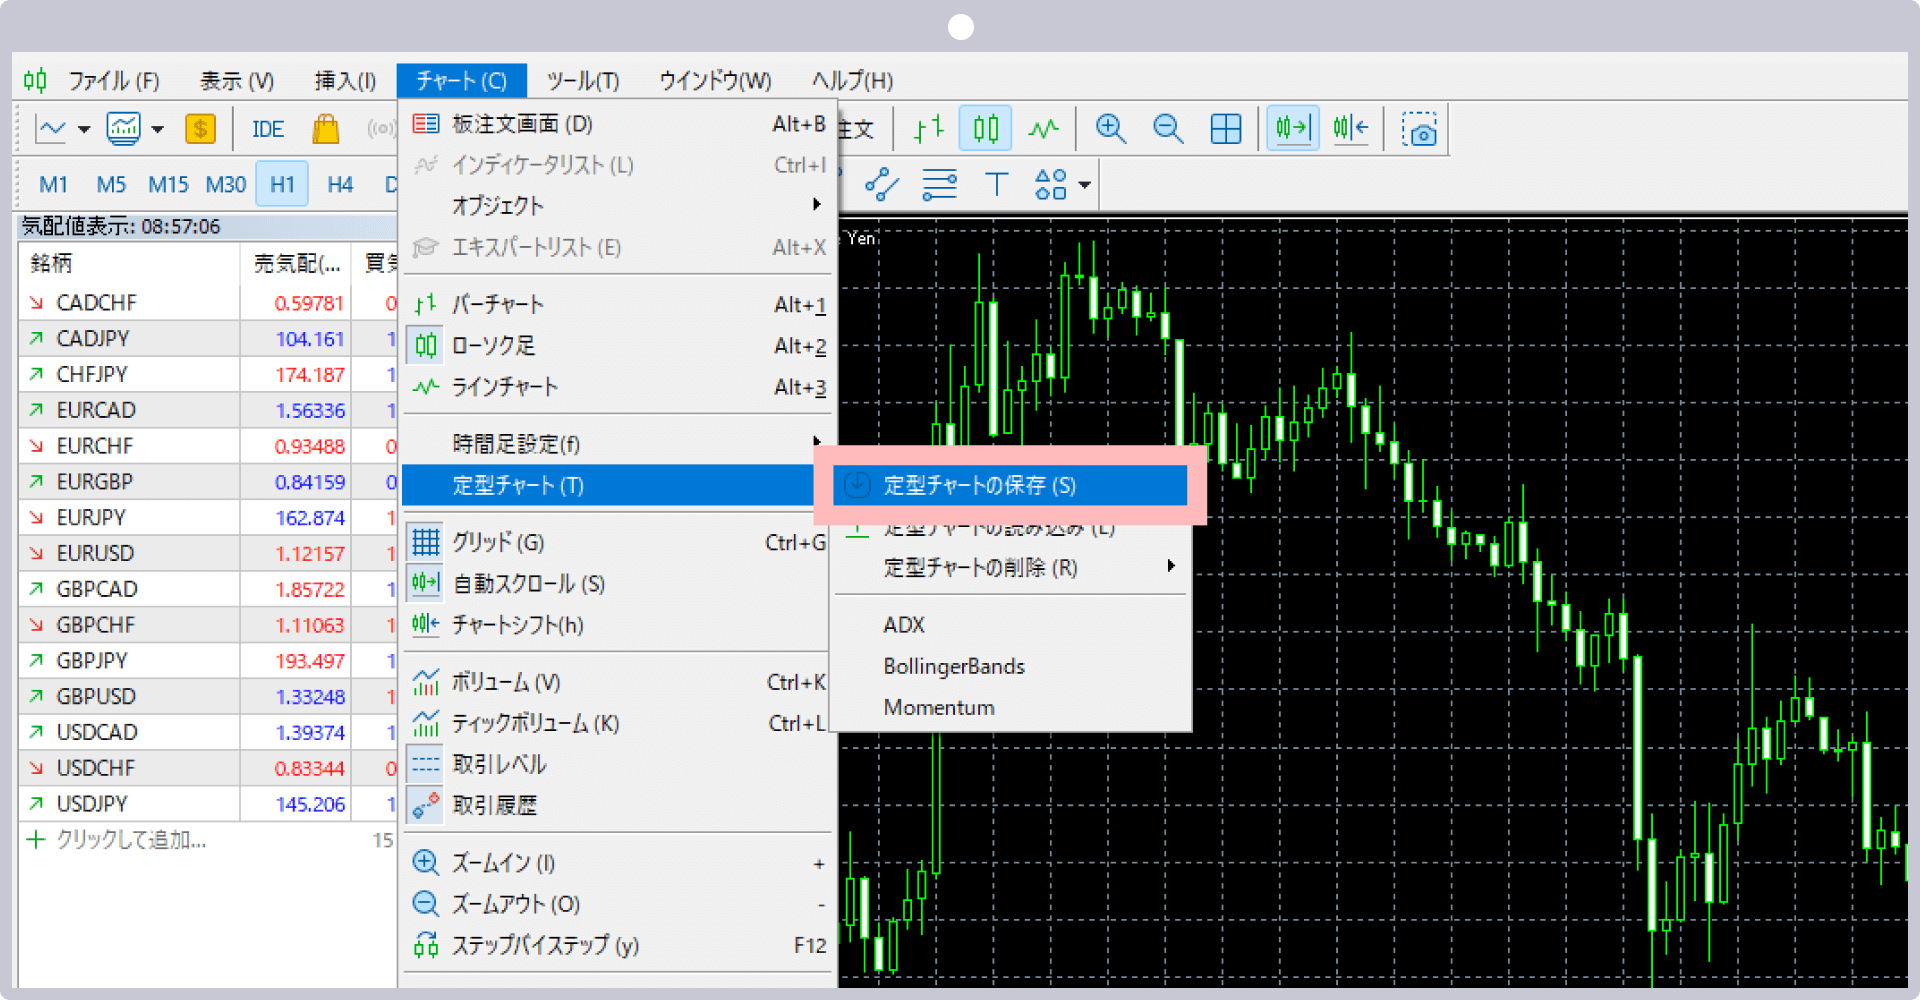Click the zoom out magnifier toolbar icon
This screenshot has width=1920, height=1000.
coord(1167,129)
